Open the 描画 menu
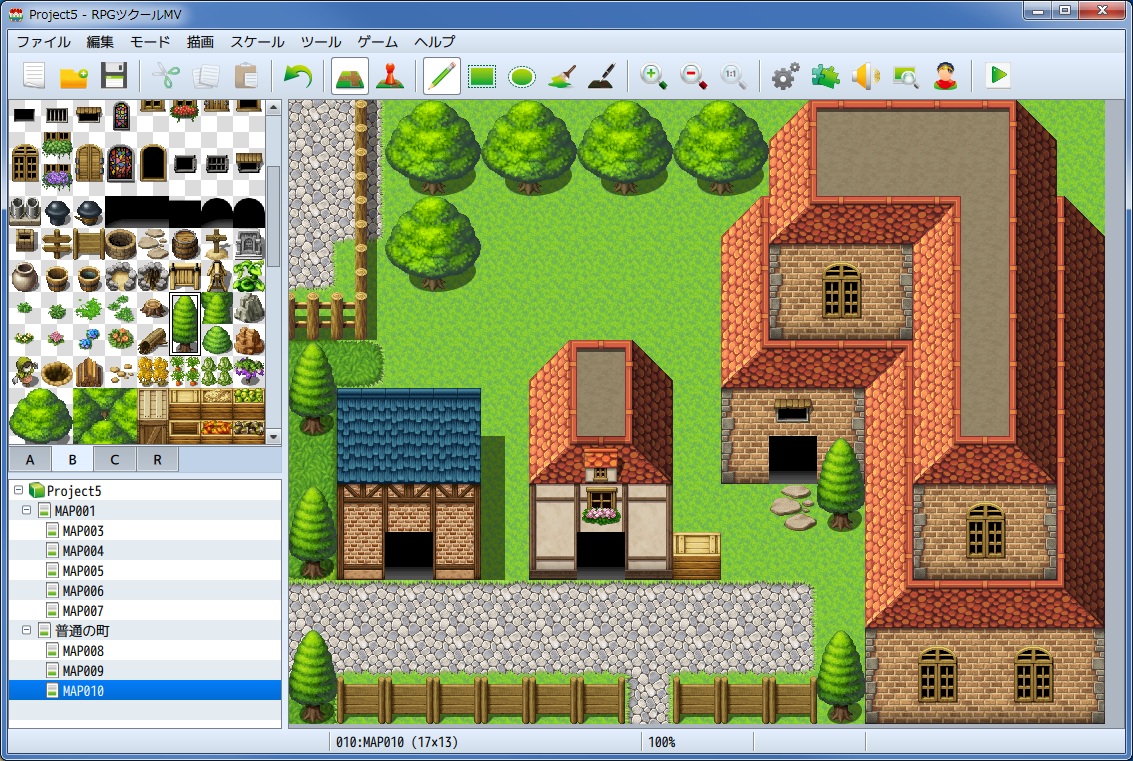The height and width of the screenshot is (761, 1133). [200, 42]
